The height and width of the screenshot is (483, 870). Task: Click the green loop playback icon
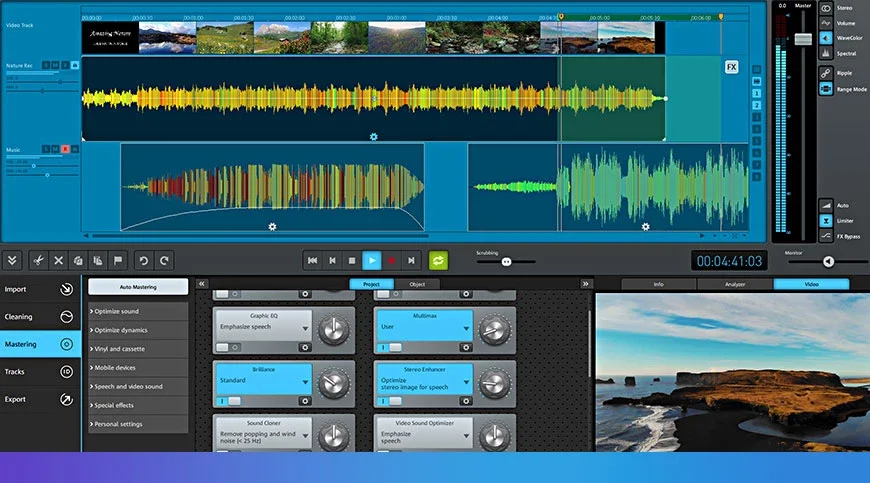coord(438,260)
